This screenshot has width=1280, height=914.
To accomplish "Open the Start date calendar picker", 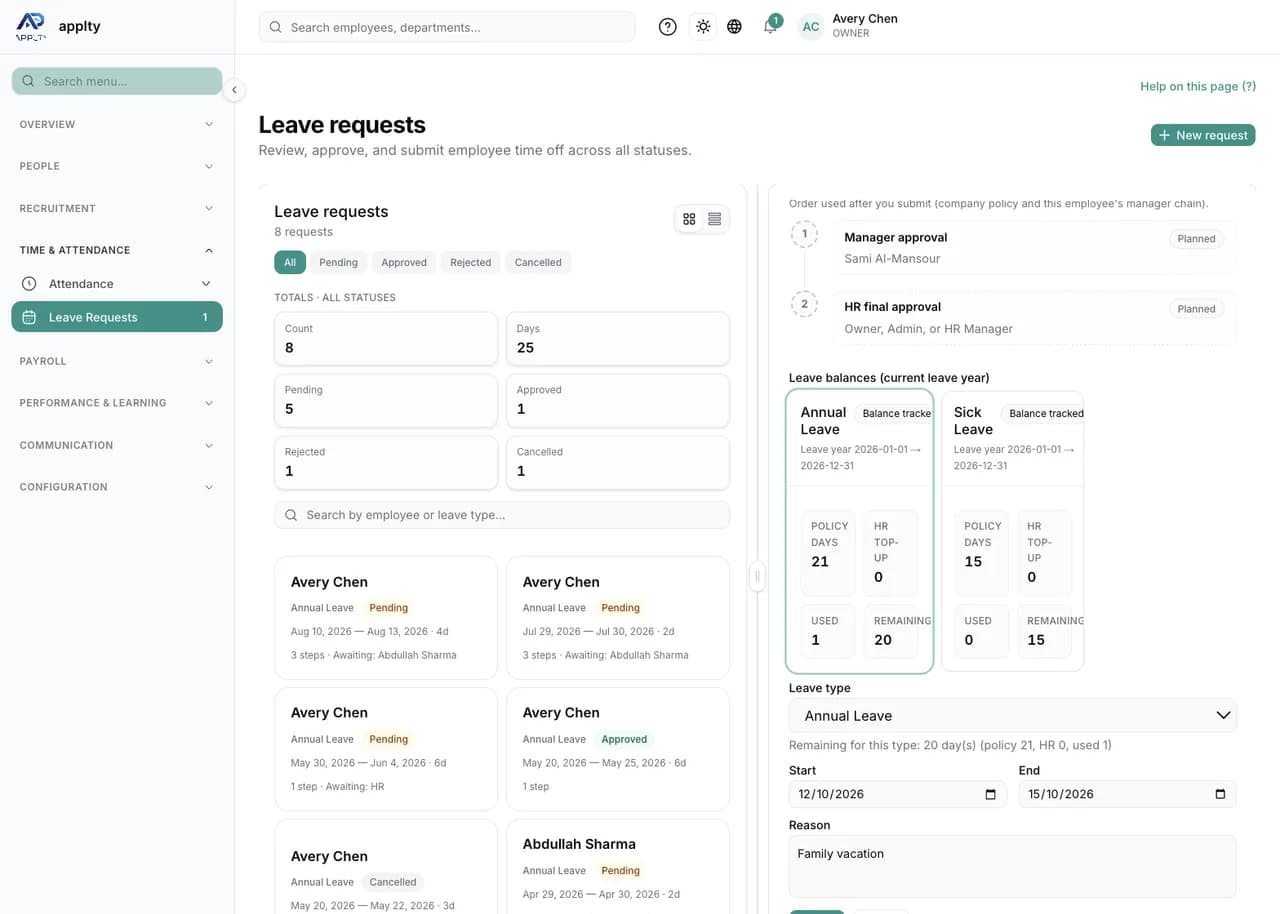I will 990,794.
